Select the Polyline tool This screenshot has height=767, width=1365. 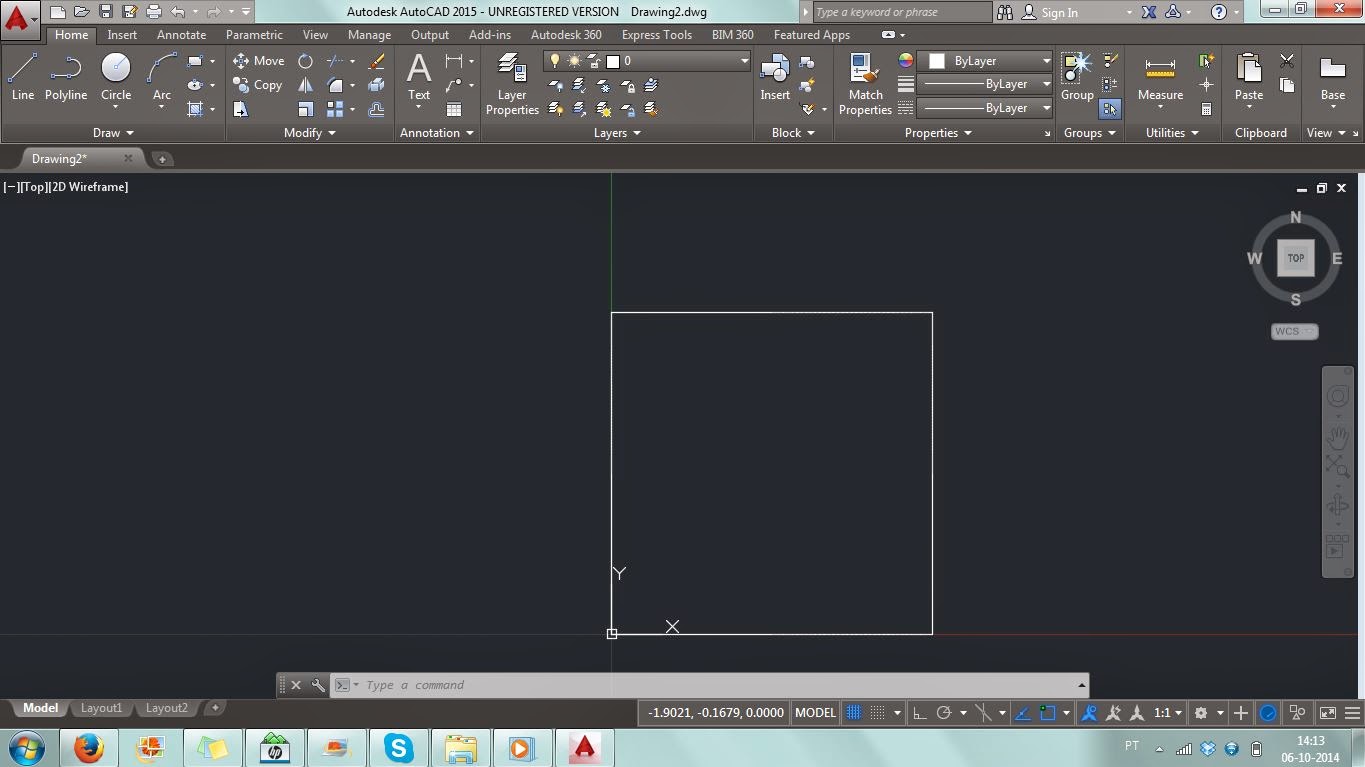tap(66, 78)
